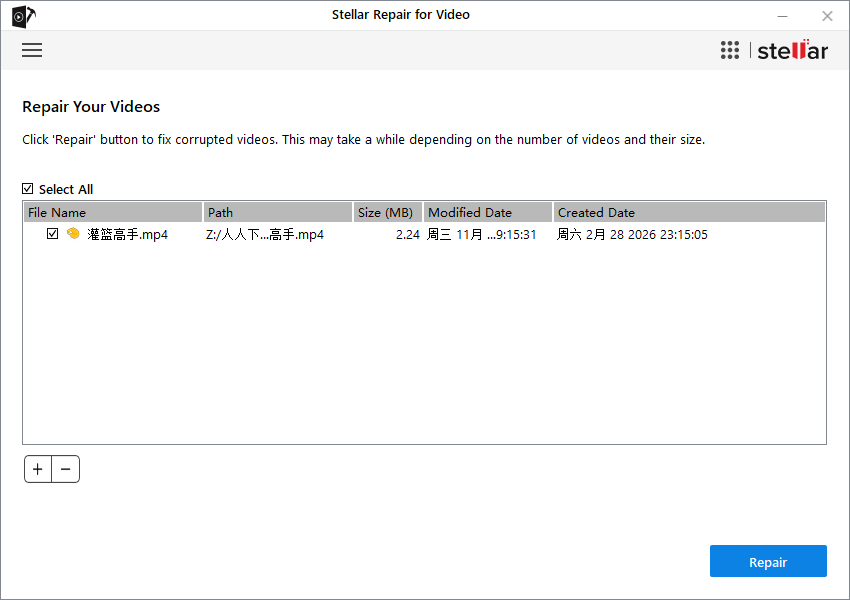Image resolution: width=850 pixels, height=600 pixels.
Task: Click the Size (MB) column header
Action: coord(387,212)
